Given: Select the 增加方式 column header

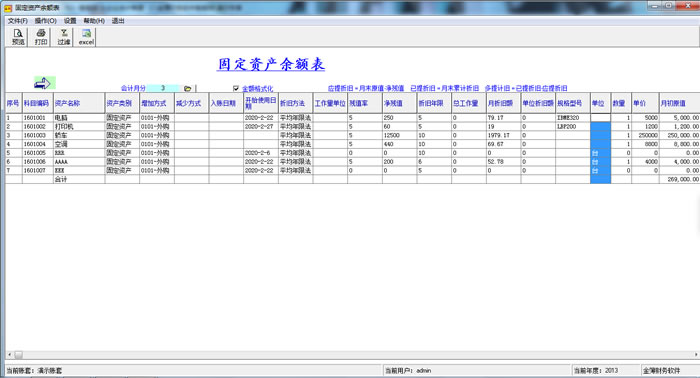Looking at the screenshot, I should [x=157, y=103].
